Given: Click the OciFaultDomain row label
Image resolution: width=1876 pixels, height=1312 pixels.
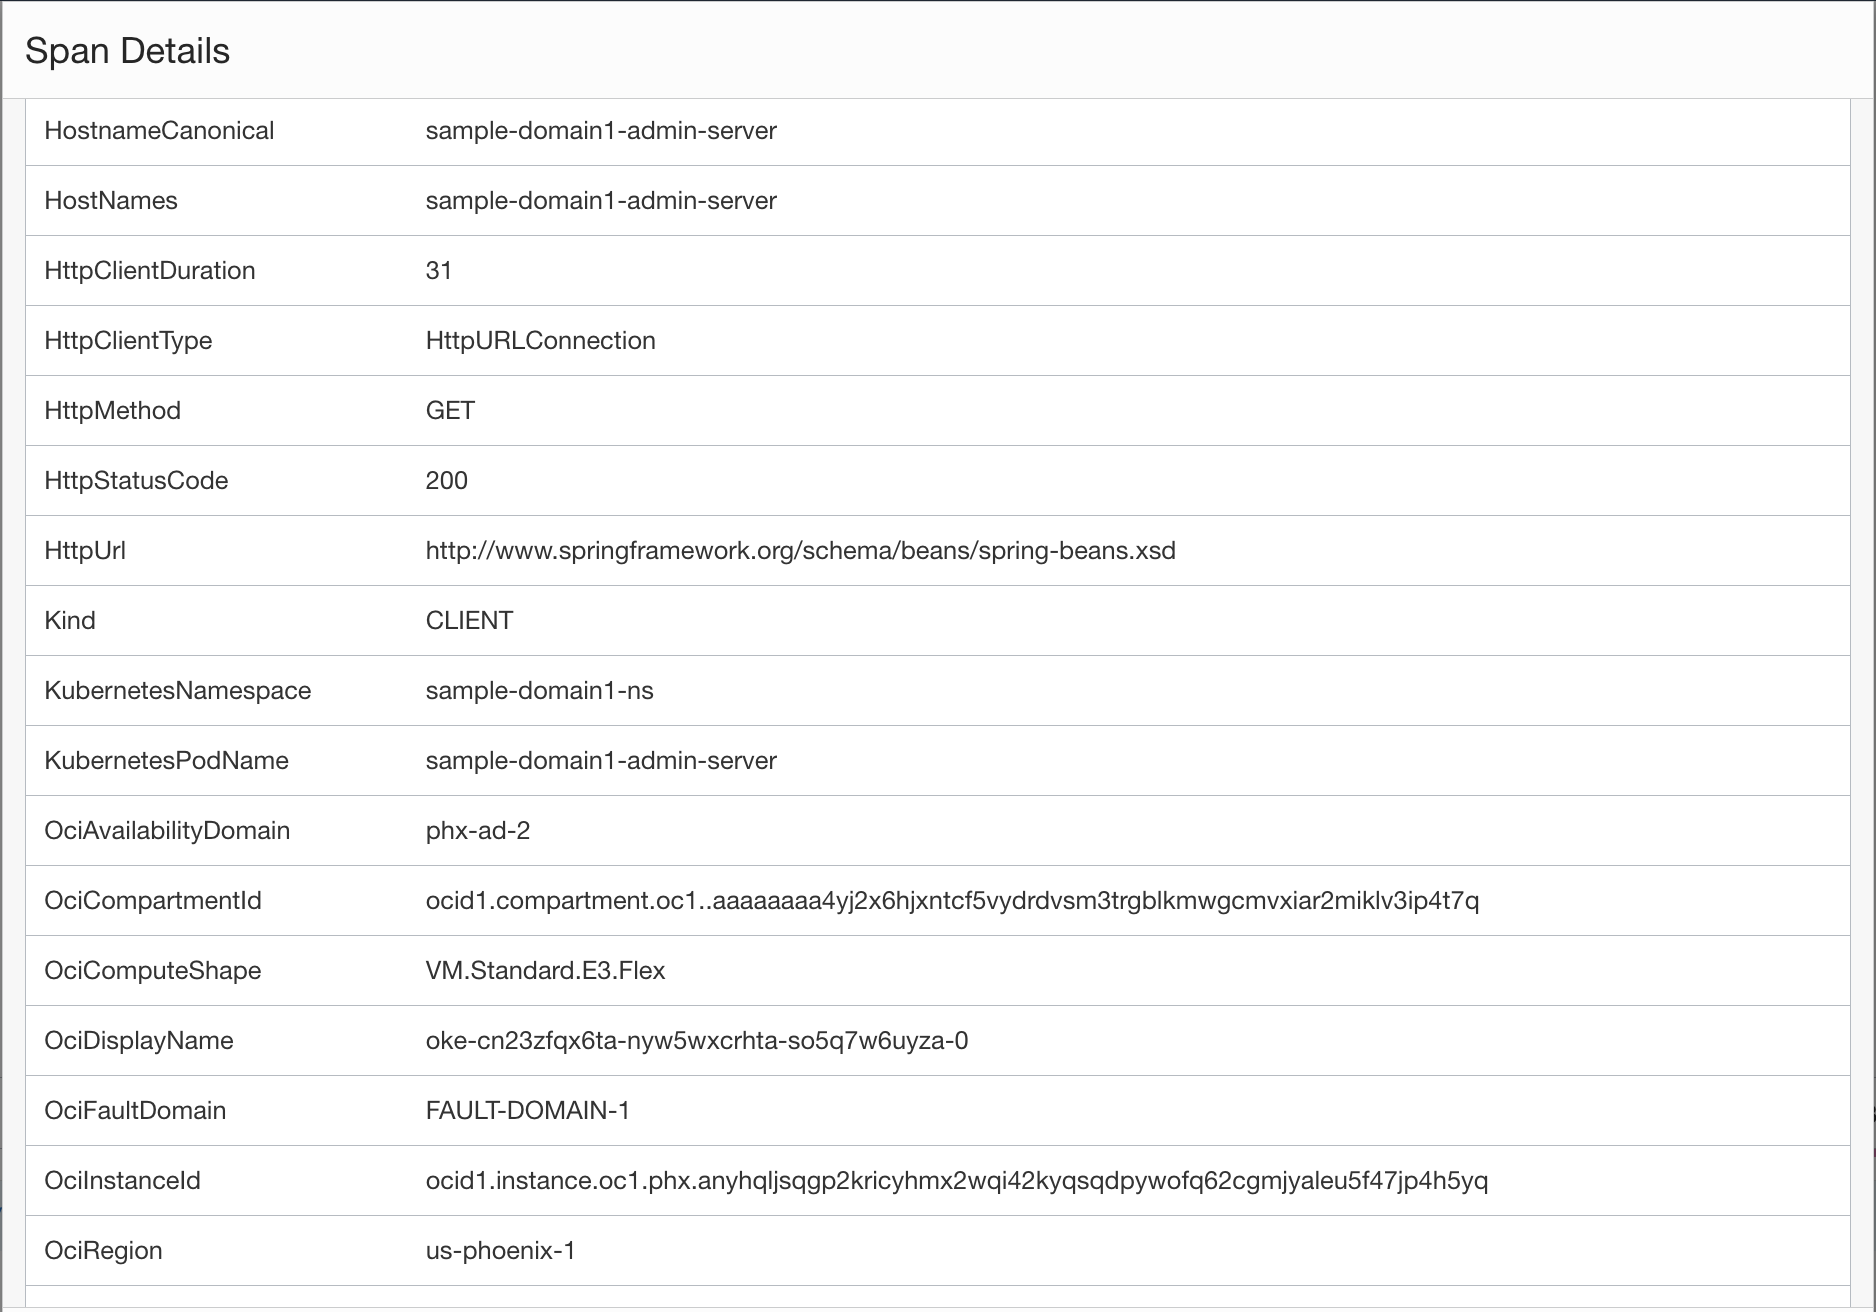Looking at the screenshot, I should (x=135, y=1111).
